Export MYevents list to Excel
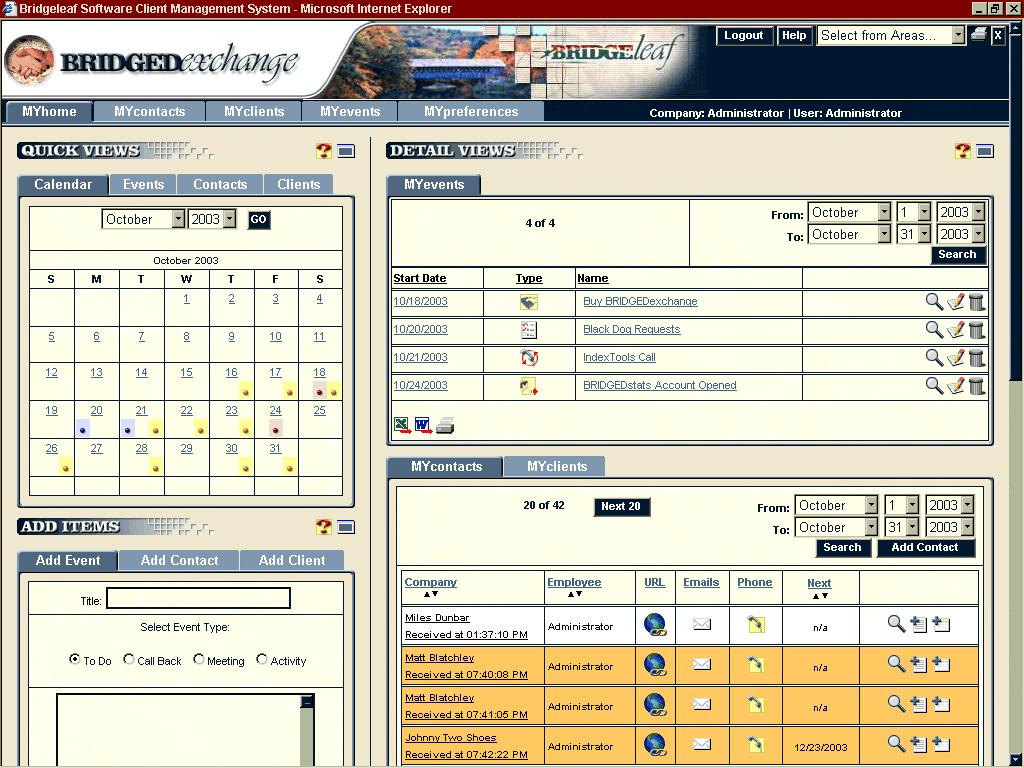 coord(402,426)
